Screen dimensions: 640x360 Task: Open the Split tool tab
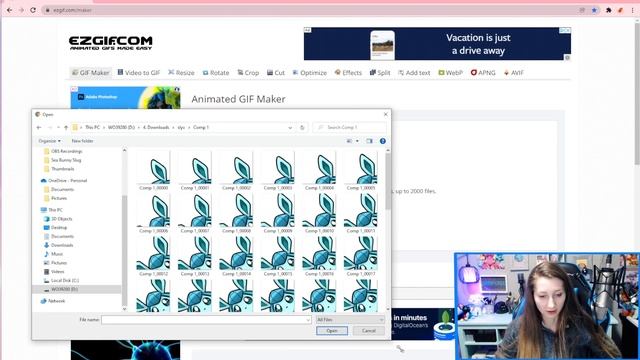coord(380,73)
